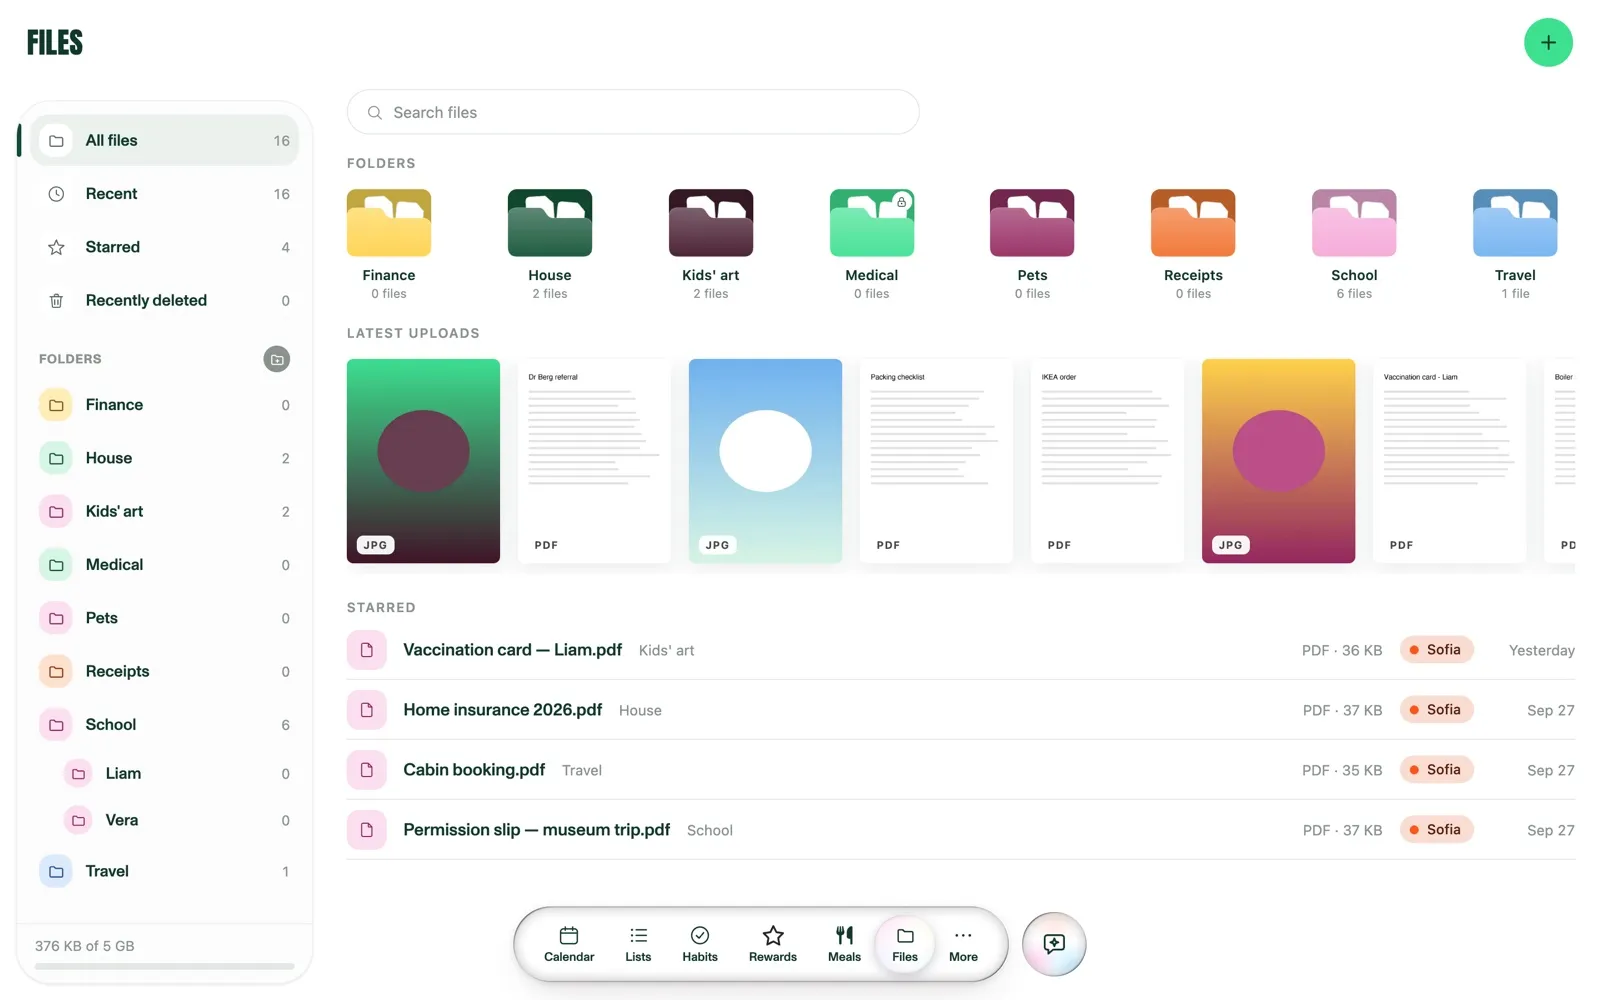
Task: Click the green add file plus button
Action: tap(1548, 43)
